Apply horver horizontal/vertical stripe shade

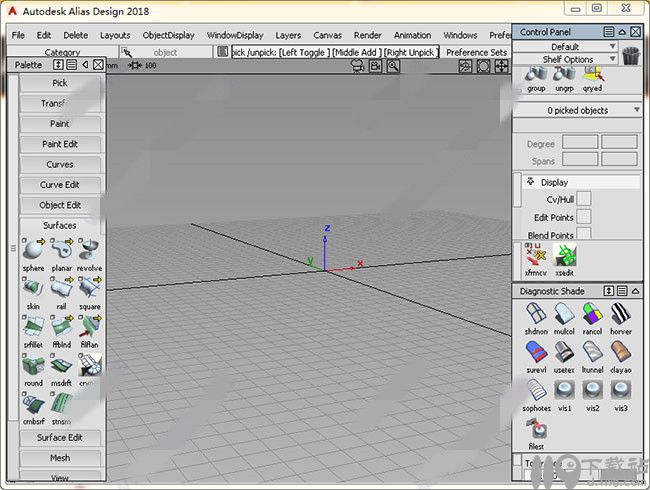coord(621,314)
